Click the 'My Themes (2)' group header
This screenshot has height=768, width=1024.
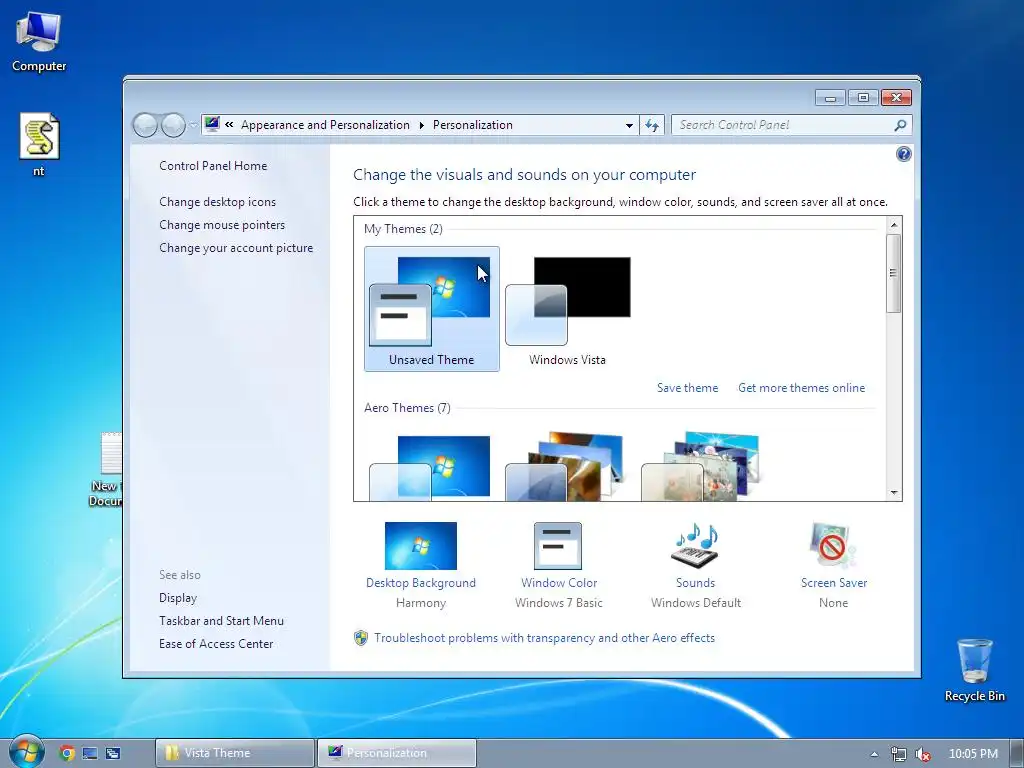point(403,229)
